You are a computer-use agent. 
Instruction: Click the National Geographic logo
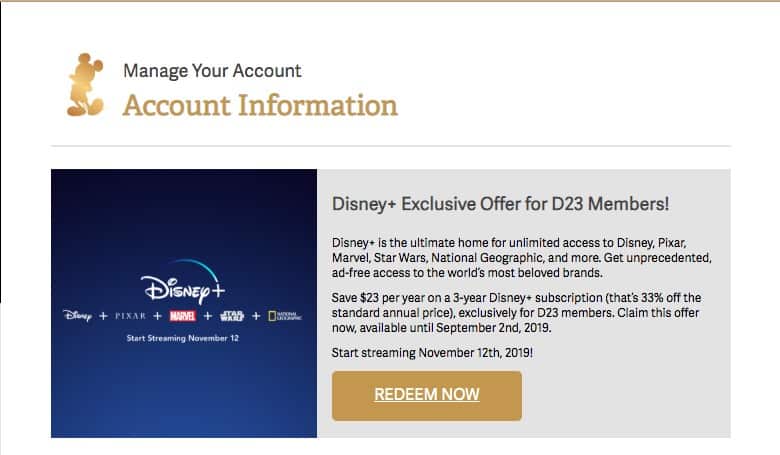[x=285, y=316]
